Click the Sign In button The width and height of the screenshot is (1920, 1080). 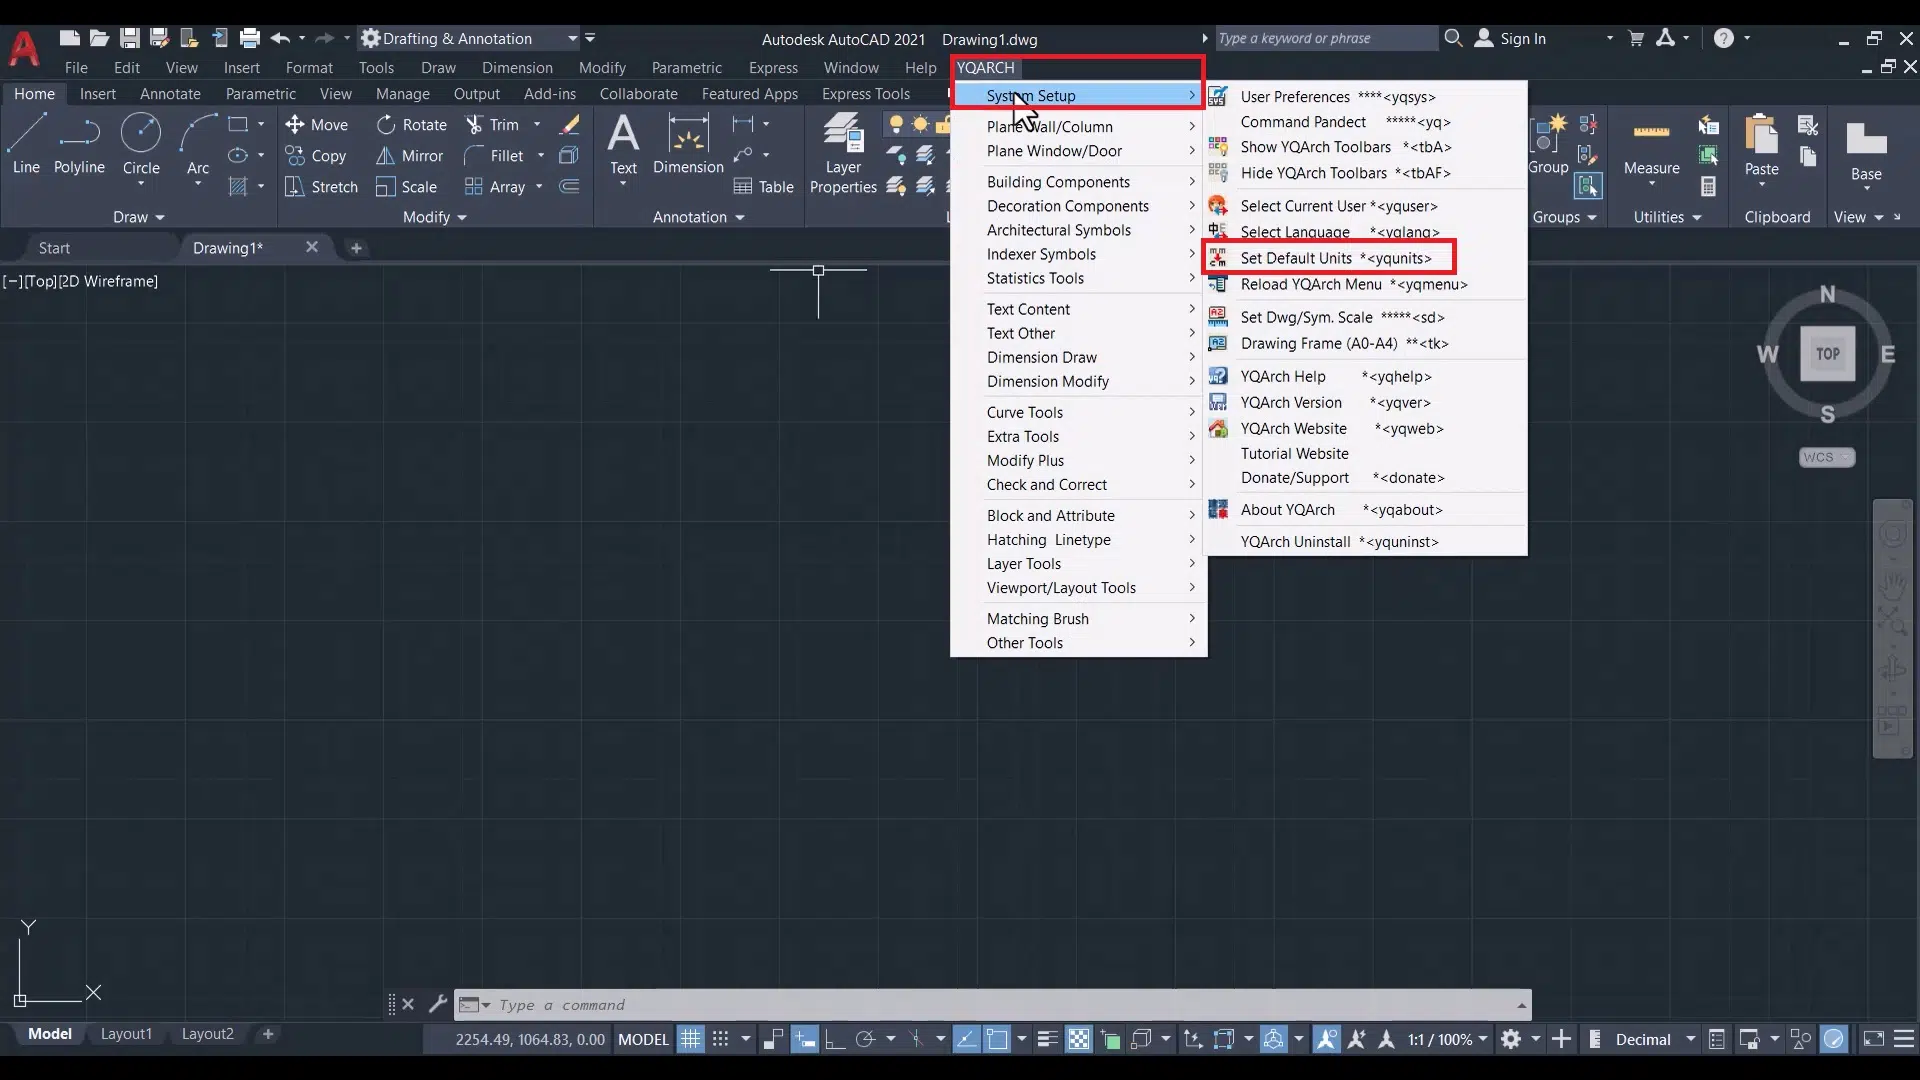tap(1521, 39)
